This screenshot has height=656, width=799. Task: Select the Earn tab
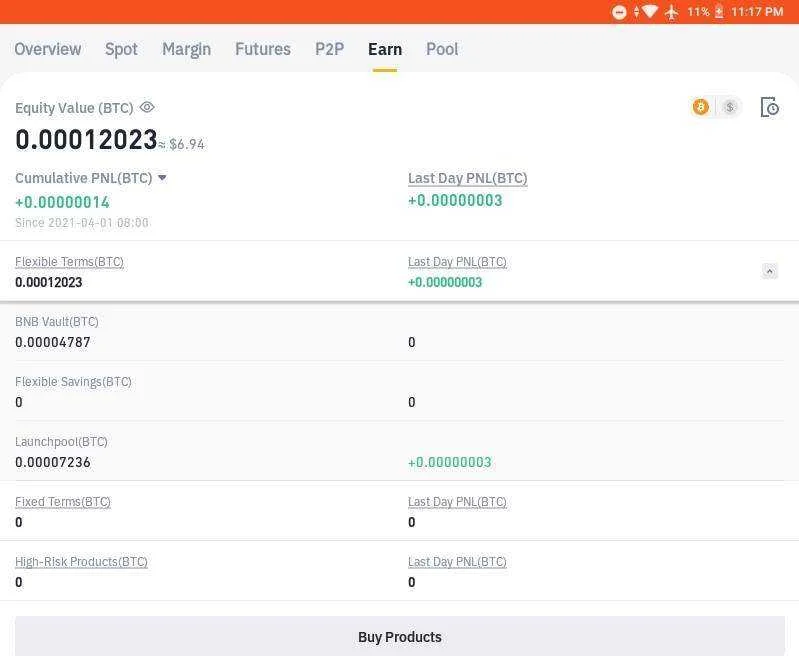tap(385, 49)
